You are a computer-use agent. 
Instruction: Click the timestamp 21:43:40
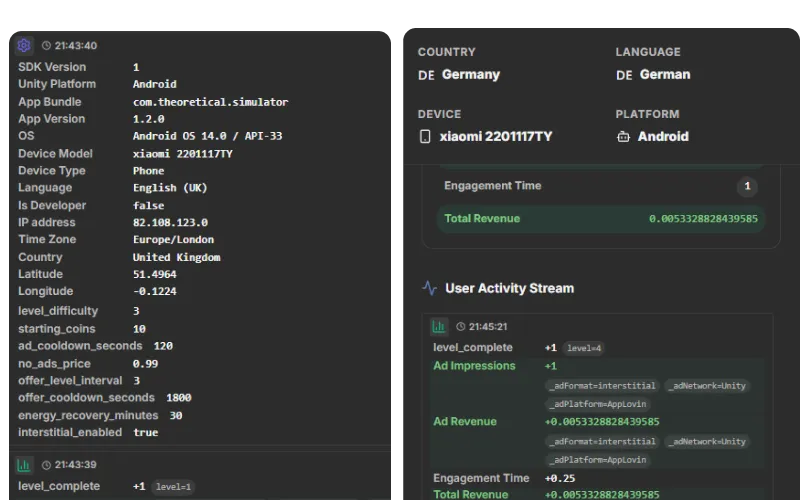point(76,45)
